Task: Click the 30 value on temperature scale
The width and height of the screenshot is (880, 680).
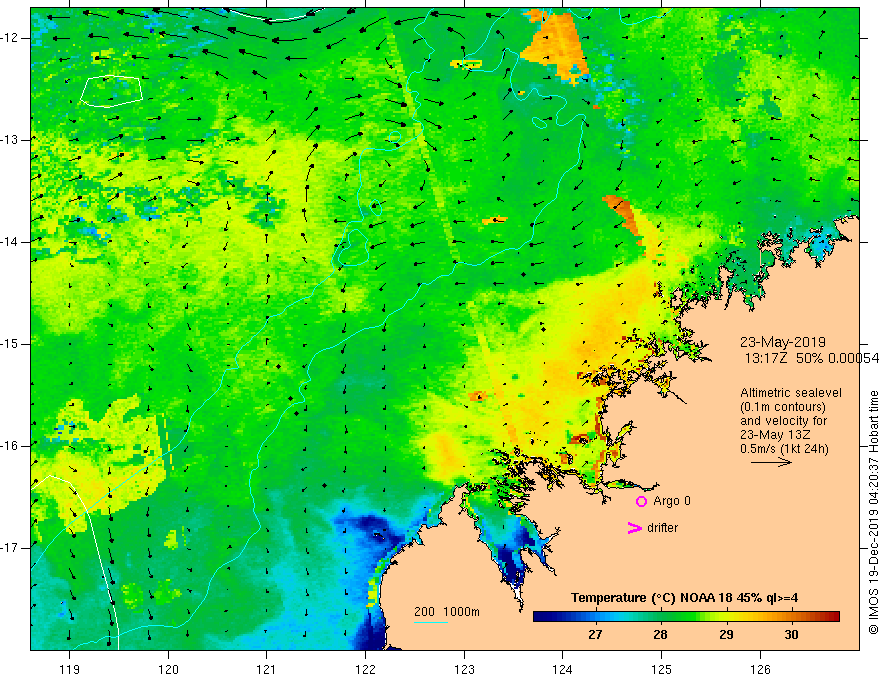Action: (791, 635)
